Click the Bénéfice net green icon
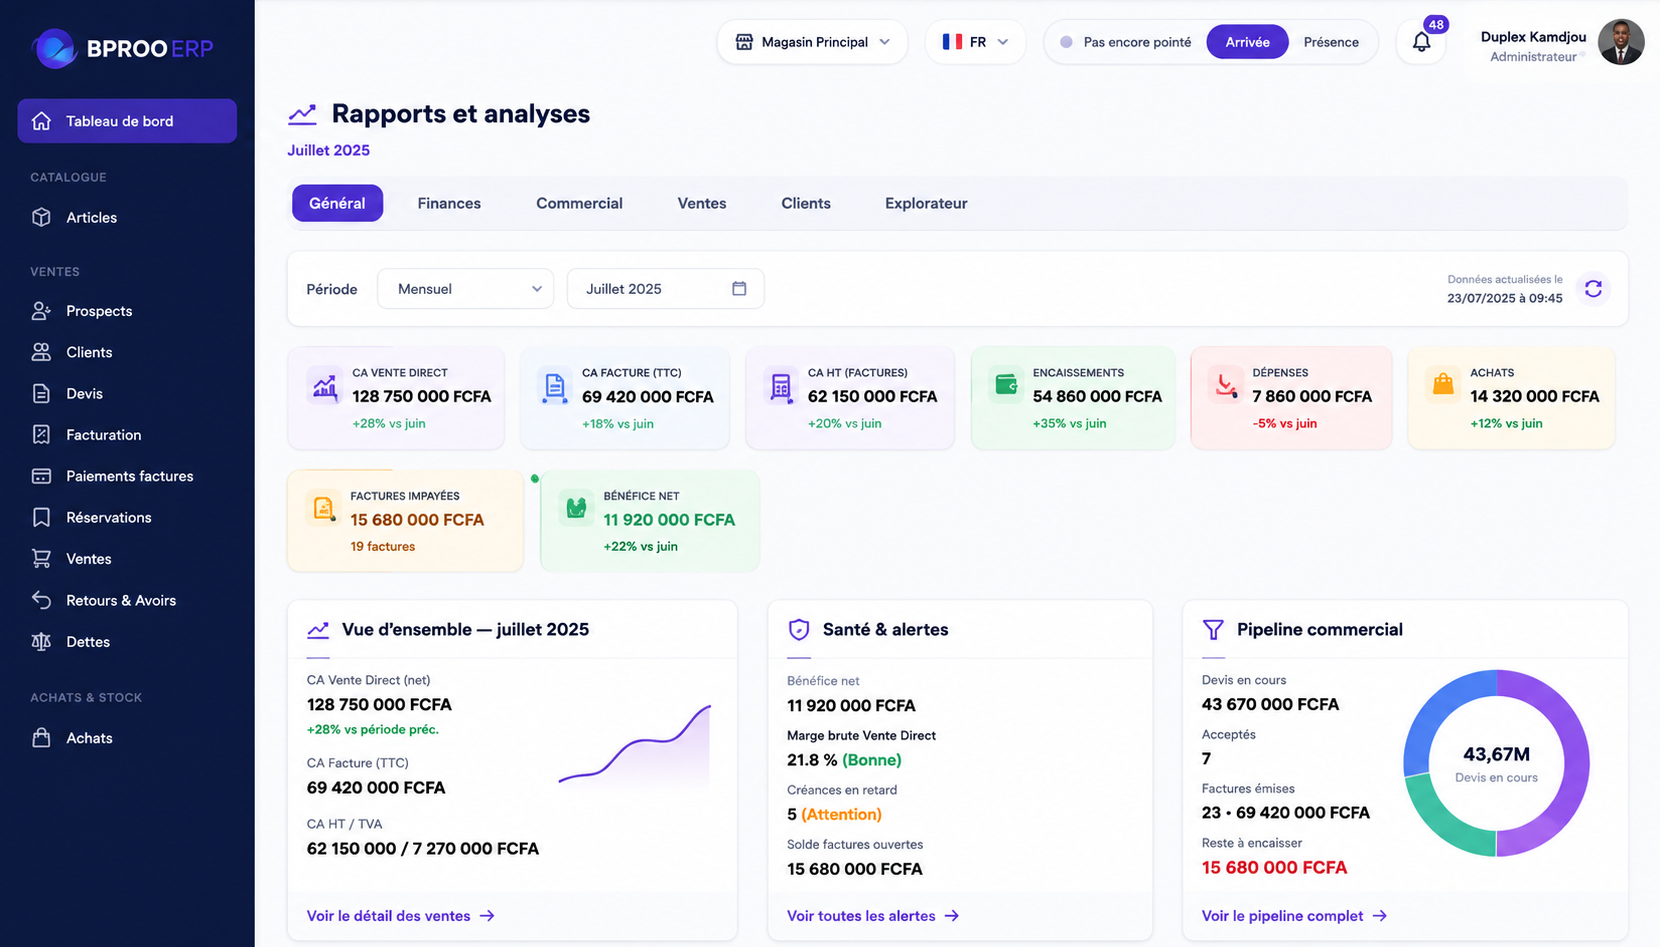1660x947 pixels. tap(576, 508)
